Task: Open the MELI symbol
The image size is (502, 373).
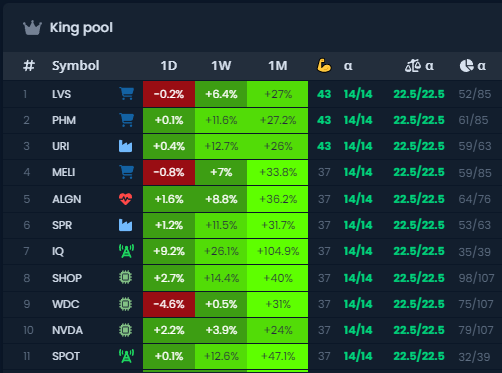Action: coord(64,172)
